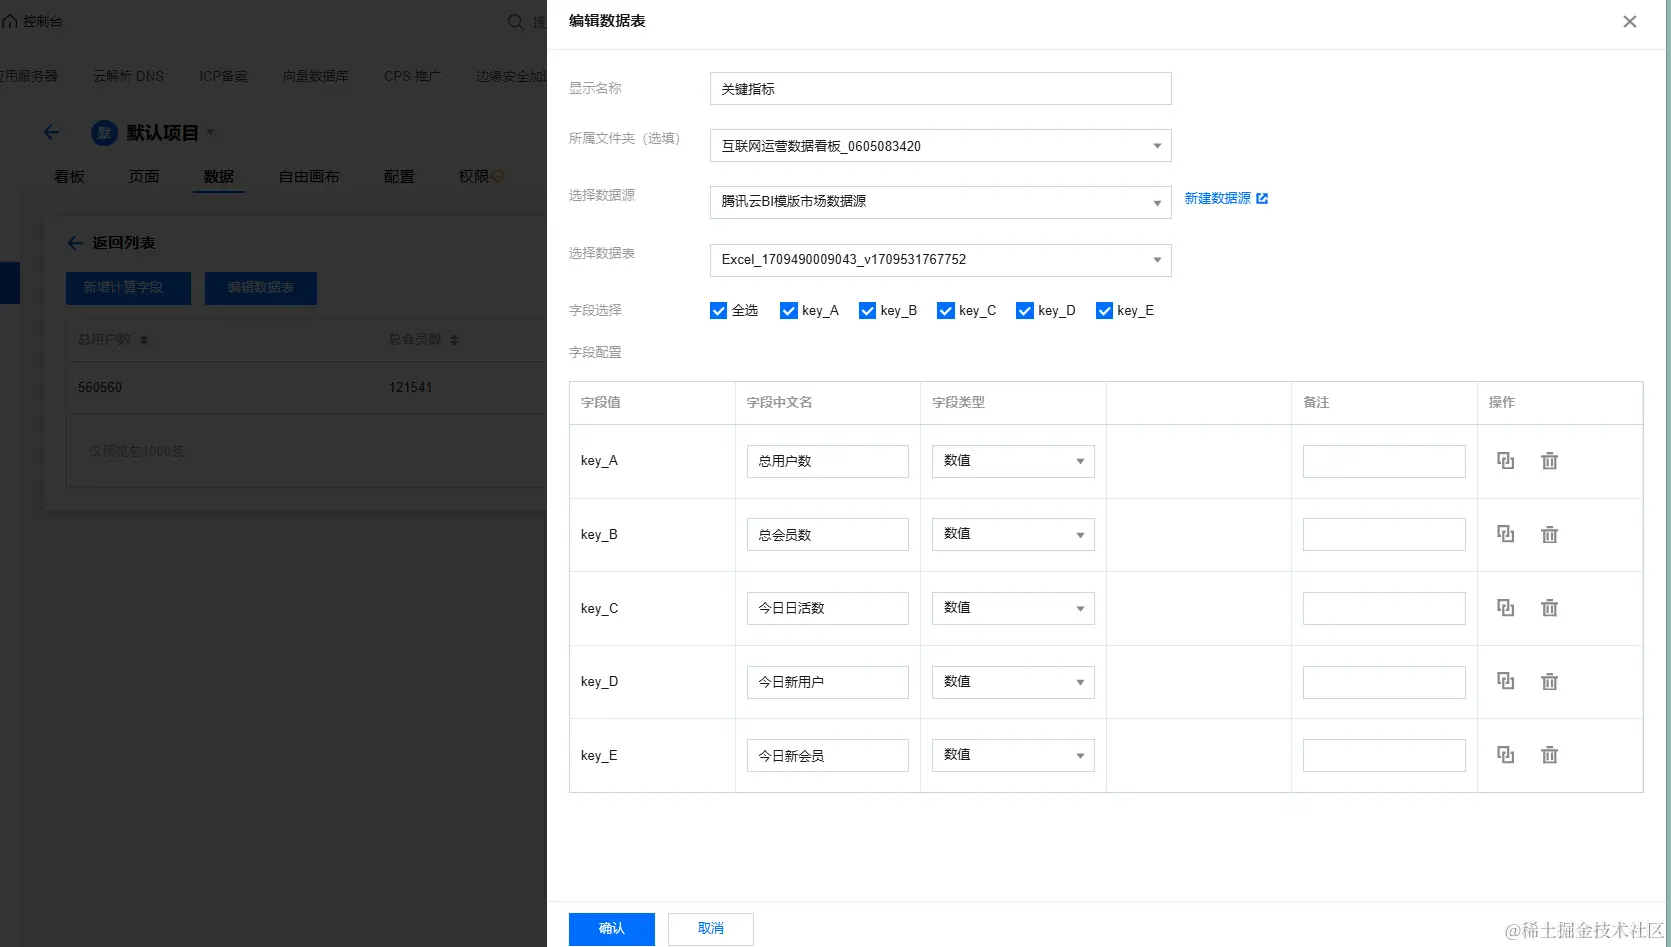Viewport: 1671px width, 947px height.
Task: Switch to the 权限 tab
Action: pos(474,177)
